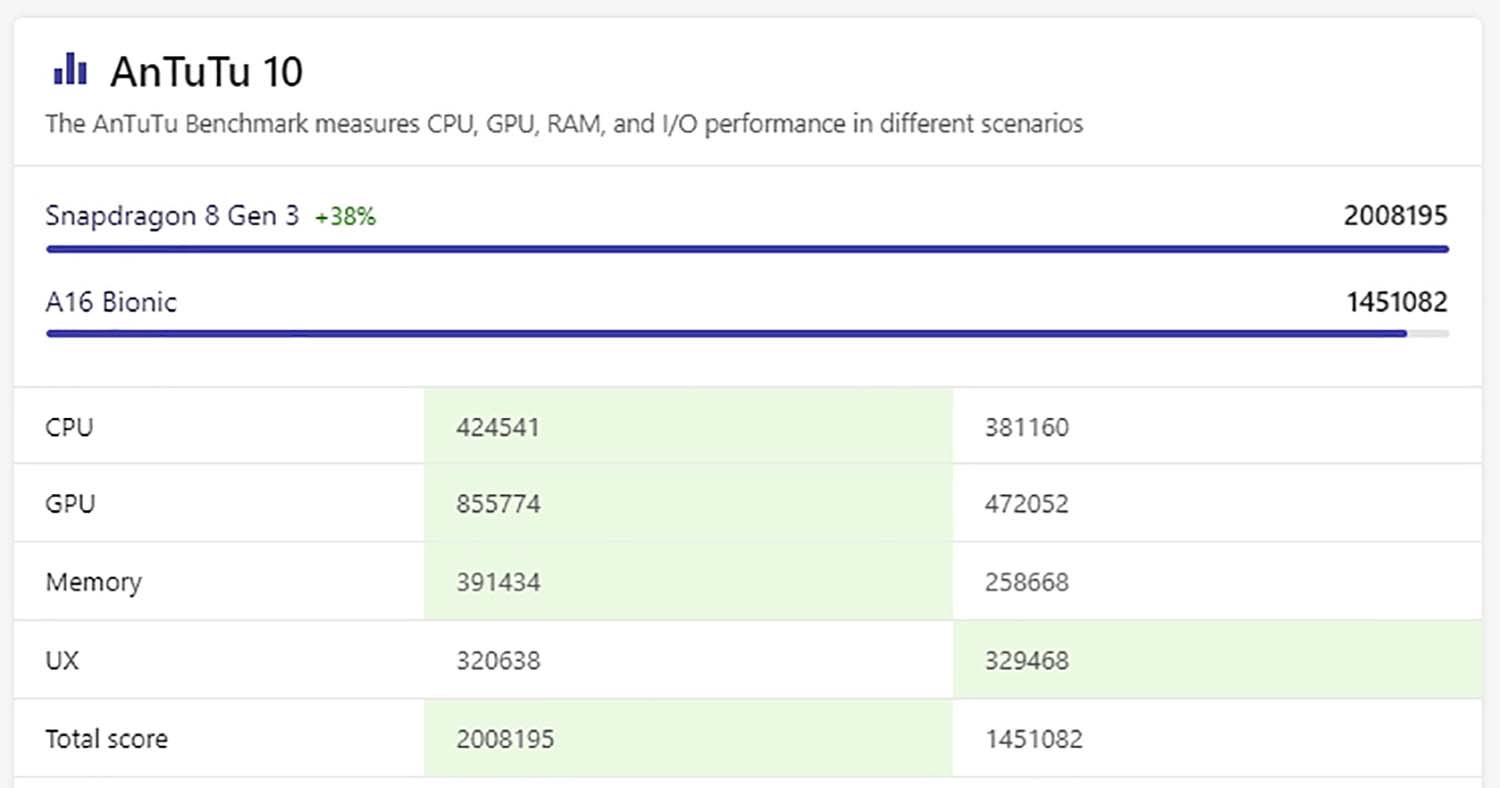1500x788 pixels.
Task: Click the AnTuTu Benchmark description text
Action: click(x=564, y=125)
